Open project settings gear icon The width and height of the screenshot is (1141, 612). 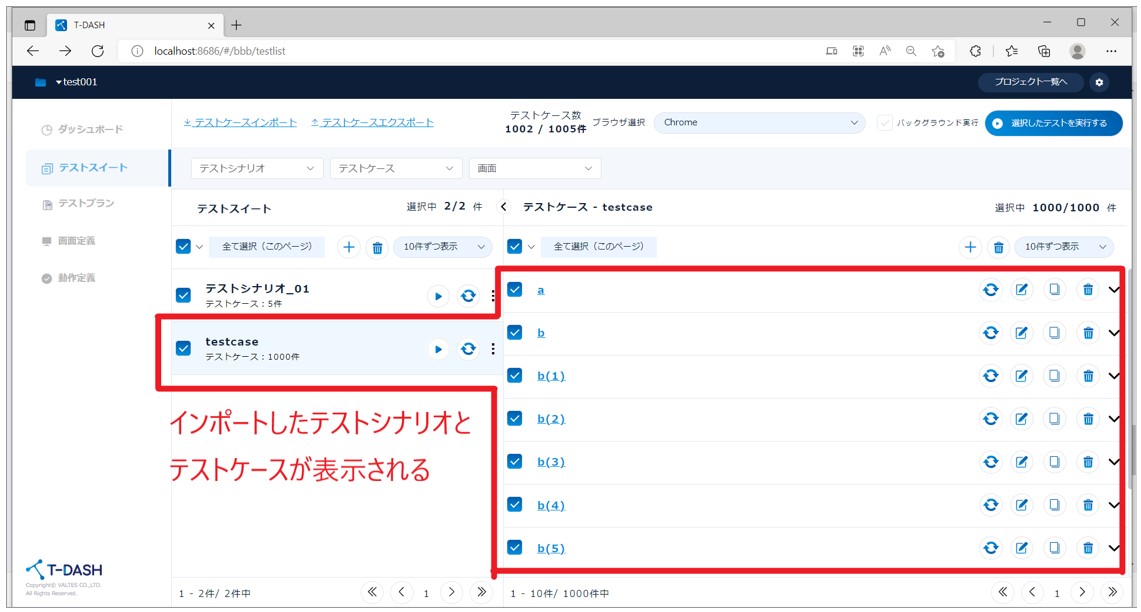1099,82
